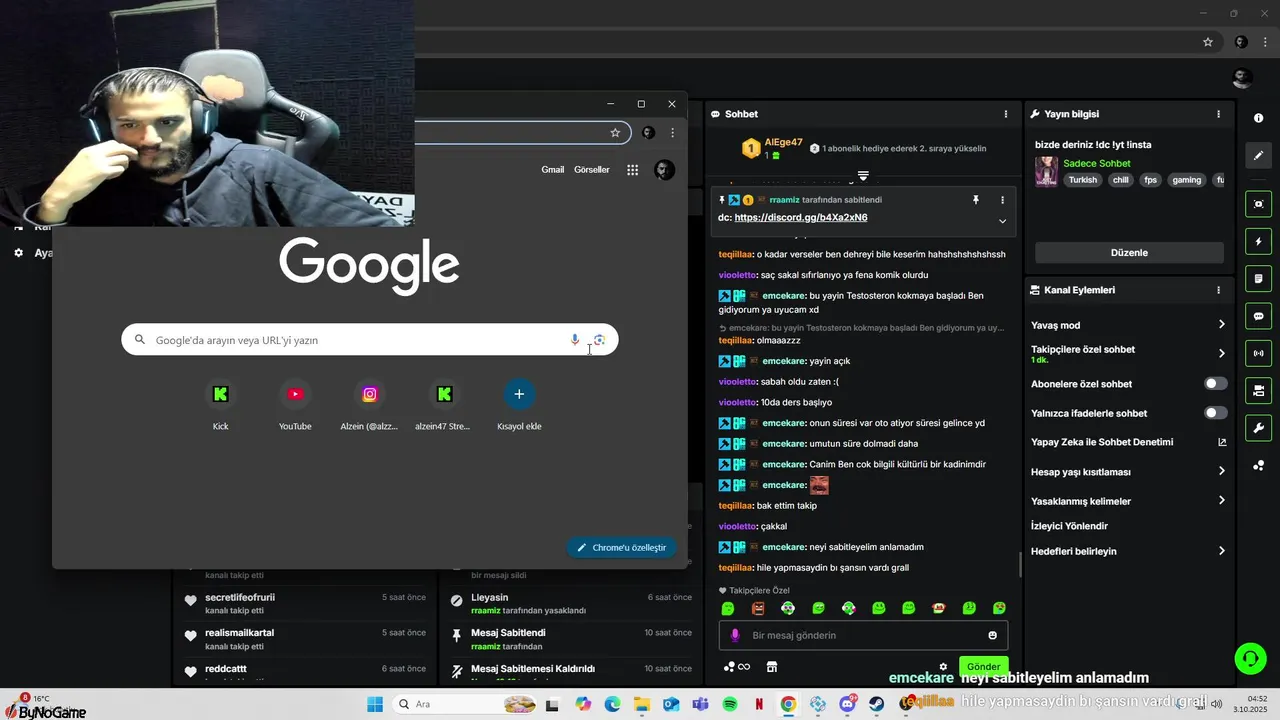Viewport: 1280px width, 720px height.
Task: Expand Yavaş mod settings
Action: click(1221, 325)
